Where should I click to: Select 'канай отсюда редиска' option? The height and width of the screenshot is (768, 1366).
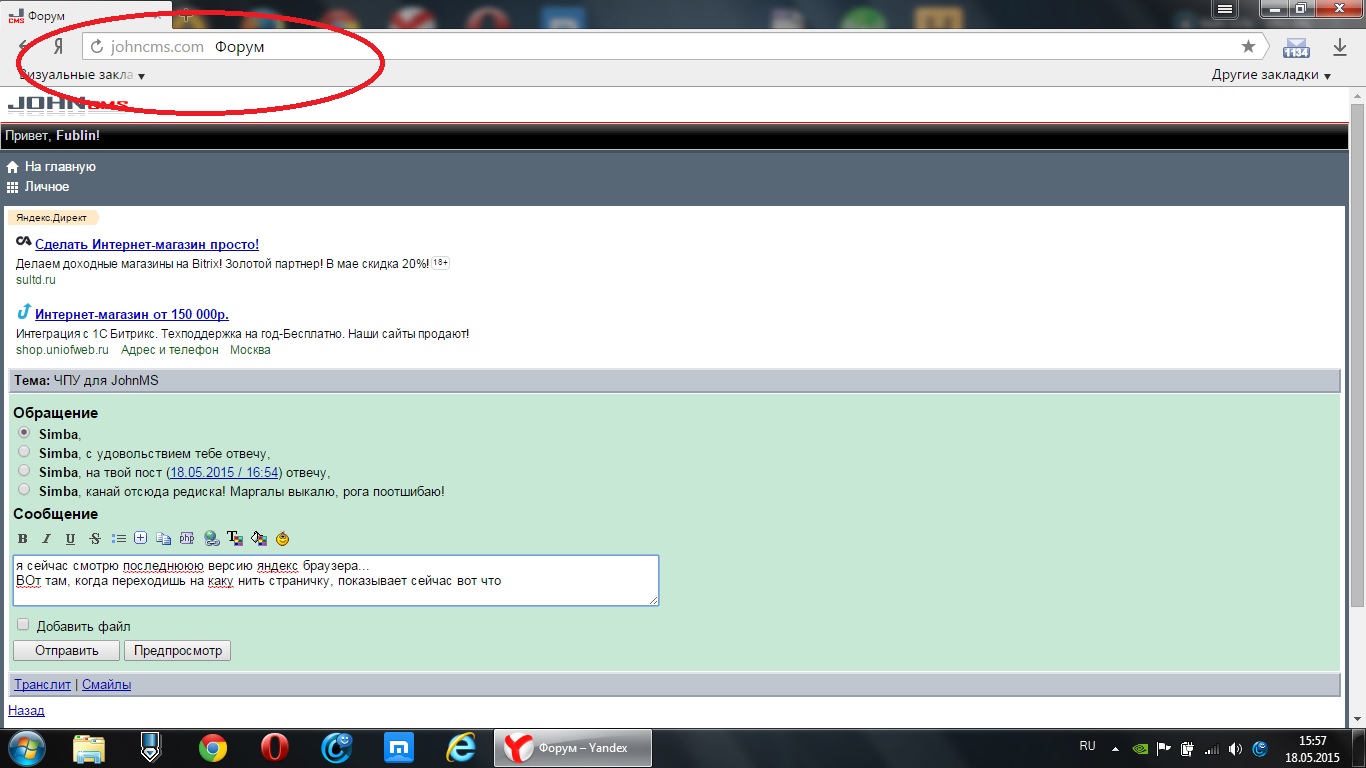pyautogui.click(x=24, y=490)
